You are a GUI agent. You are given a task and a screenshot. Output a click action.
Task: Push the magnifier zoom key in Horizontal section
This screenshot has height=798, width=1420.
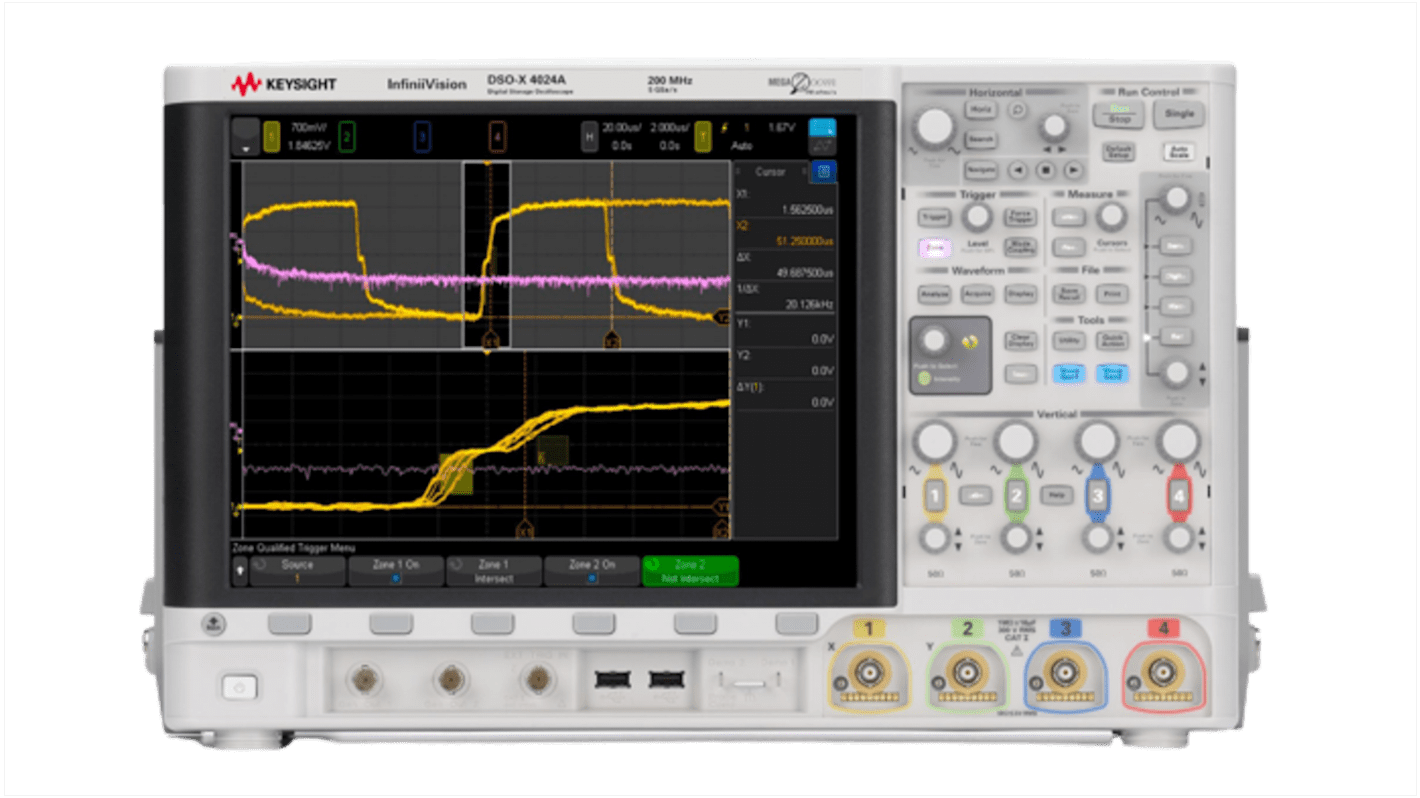click(x=1018, y=109)
